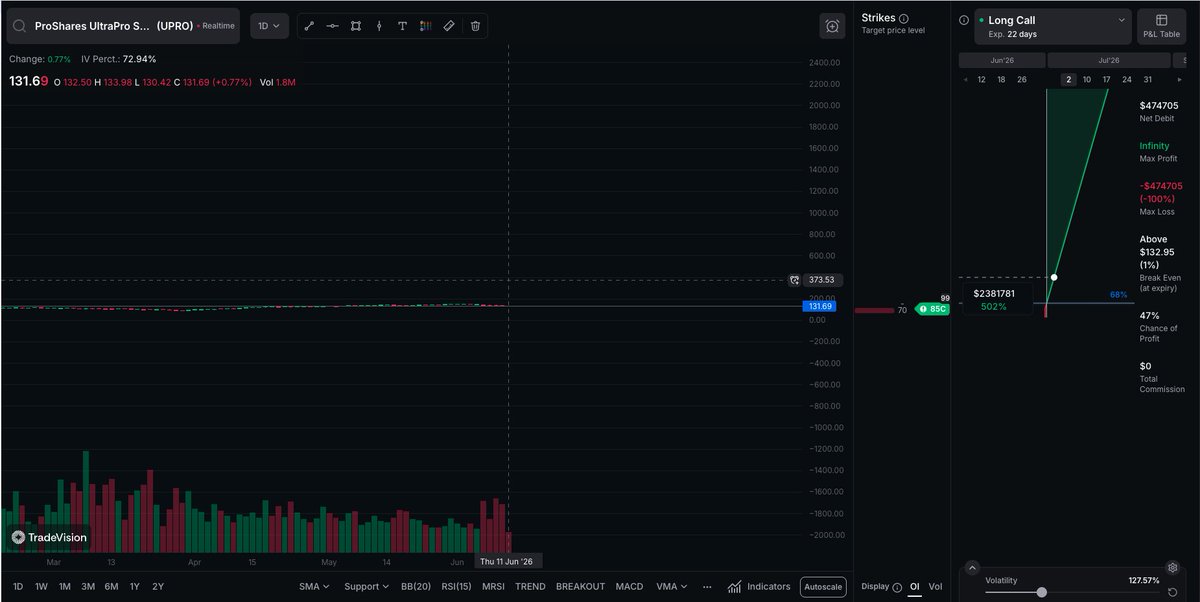Open the price alert clock icon
1200x602 pixels.
[x=832, y=27]
